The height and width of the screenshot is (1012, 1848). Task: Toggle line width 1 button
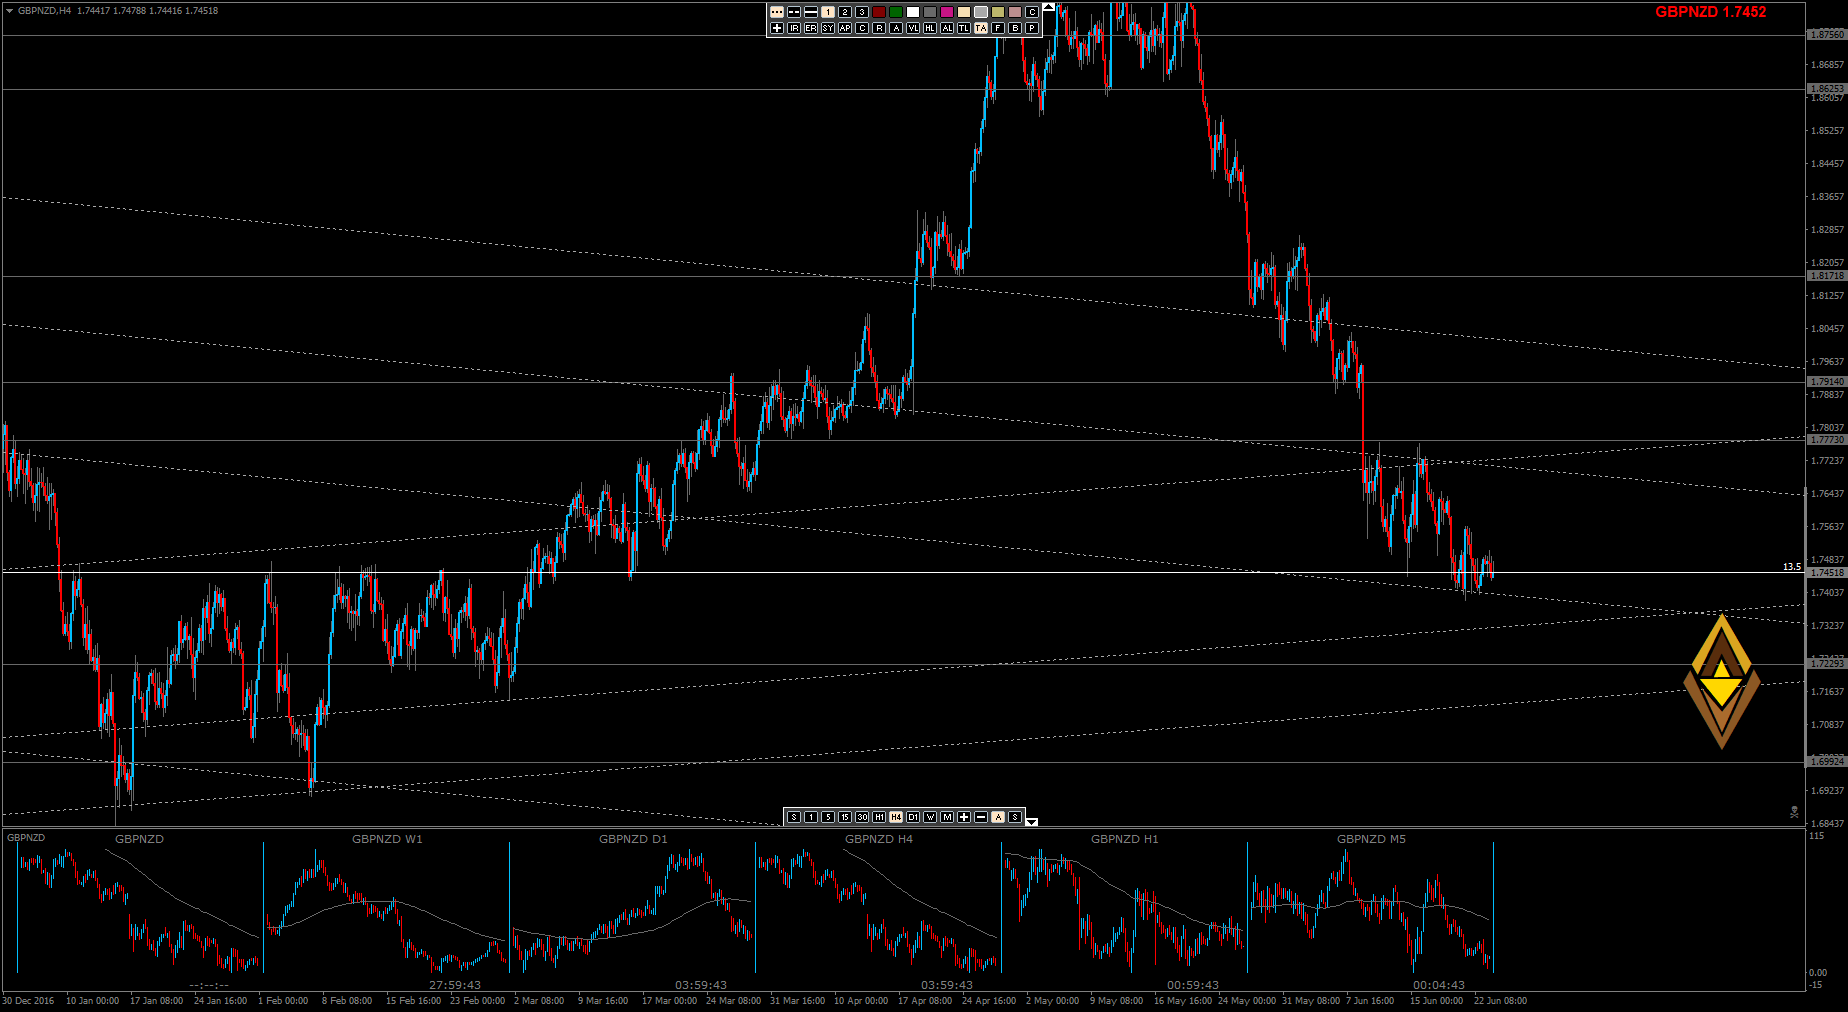coord(828,12)
